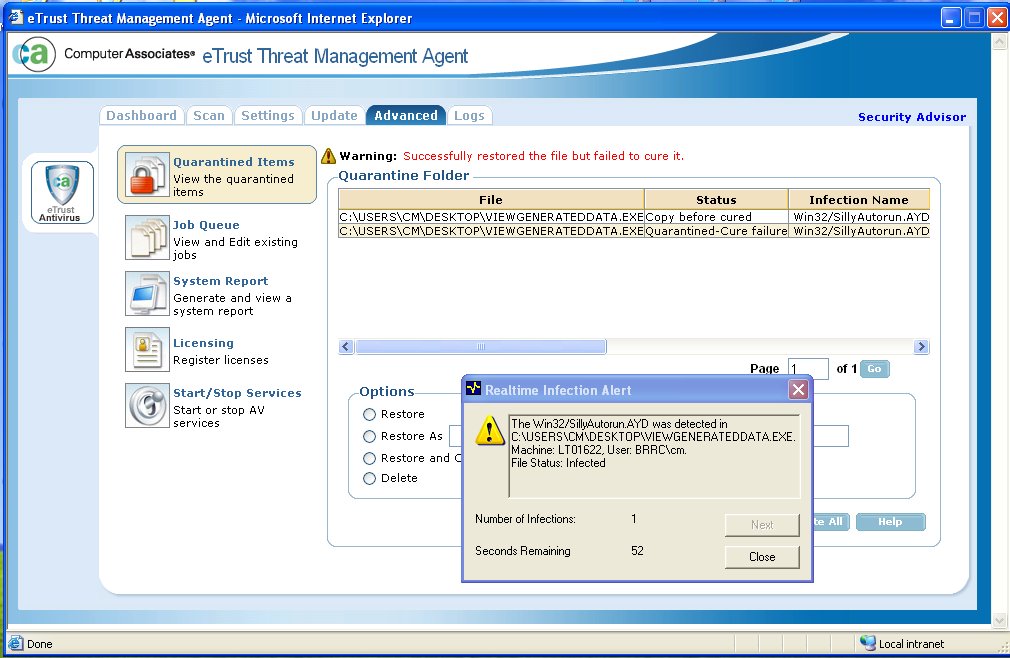Click the Local intranet zone icon
This screenshot has height=658, width=1010.
pyautogui.click(x=868, y=643)
